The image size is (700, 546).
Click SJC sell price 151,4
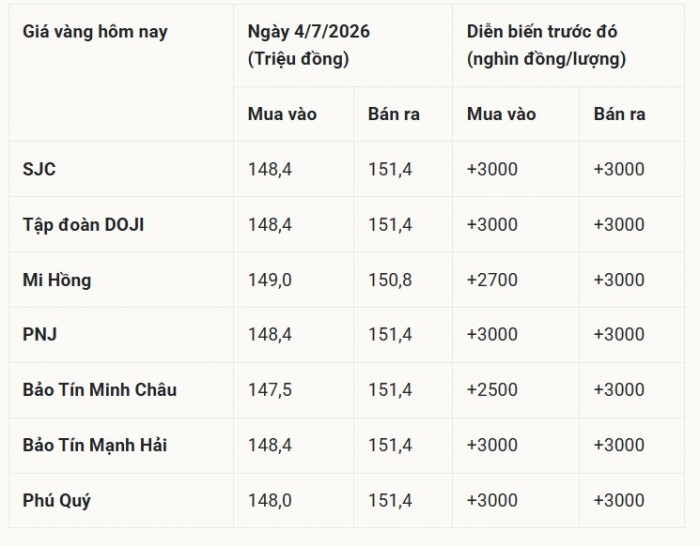pos(390,169)
